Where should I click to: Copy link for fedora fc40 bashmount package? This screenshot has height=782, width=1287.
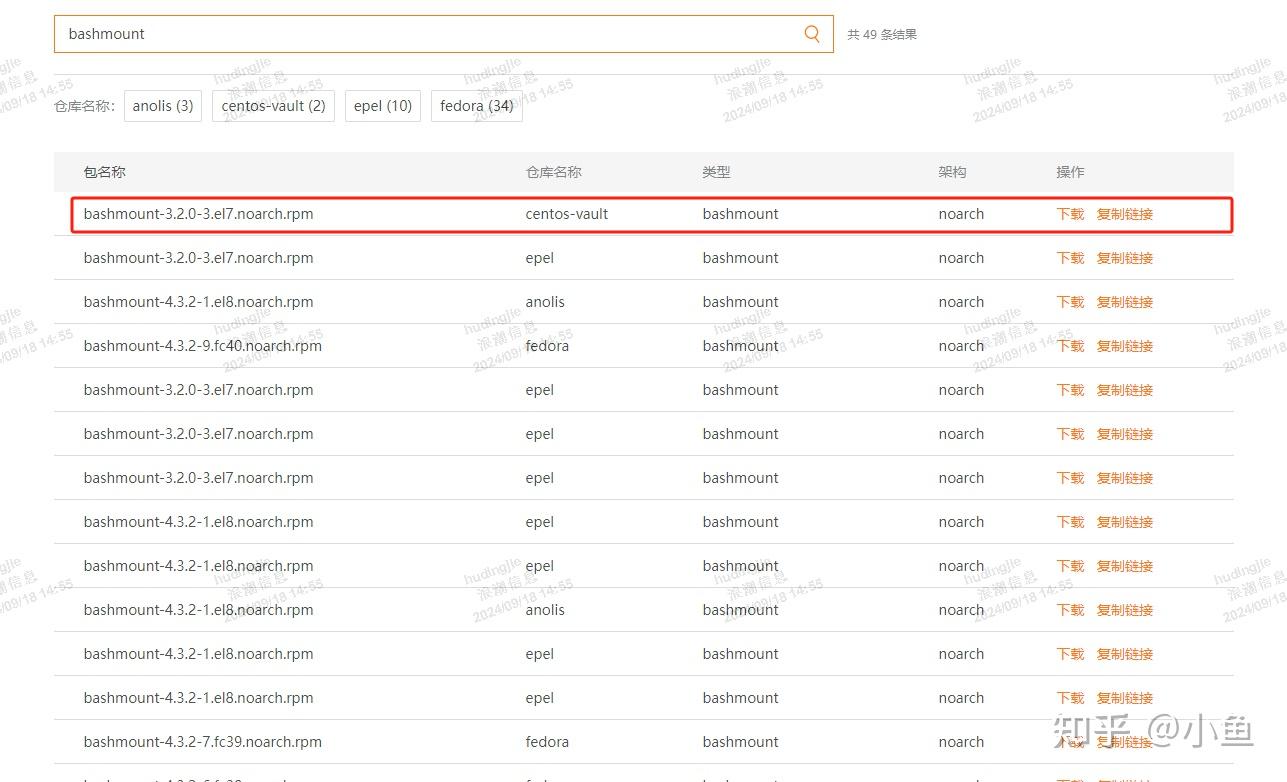tap(1123, 345)
